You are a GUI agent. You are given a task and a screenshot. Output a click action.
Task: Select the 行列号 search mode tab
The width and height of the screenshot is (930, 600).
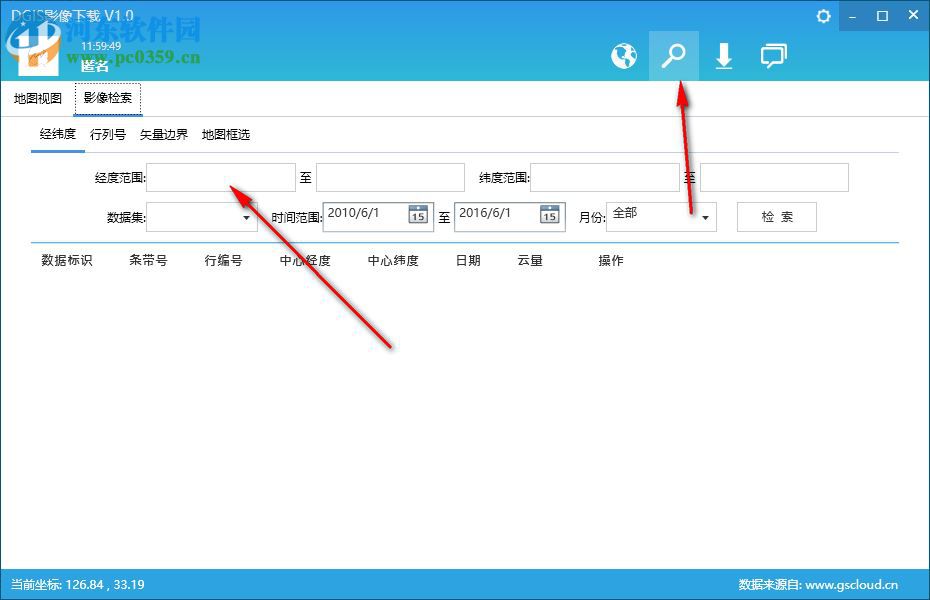click(x=108, y=134)
